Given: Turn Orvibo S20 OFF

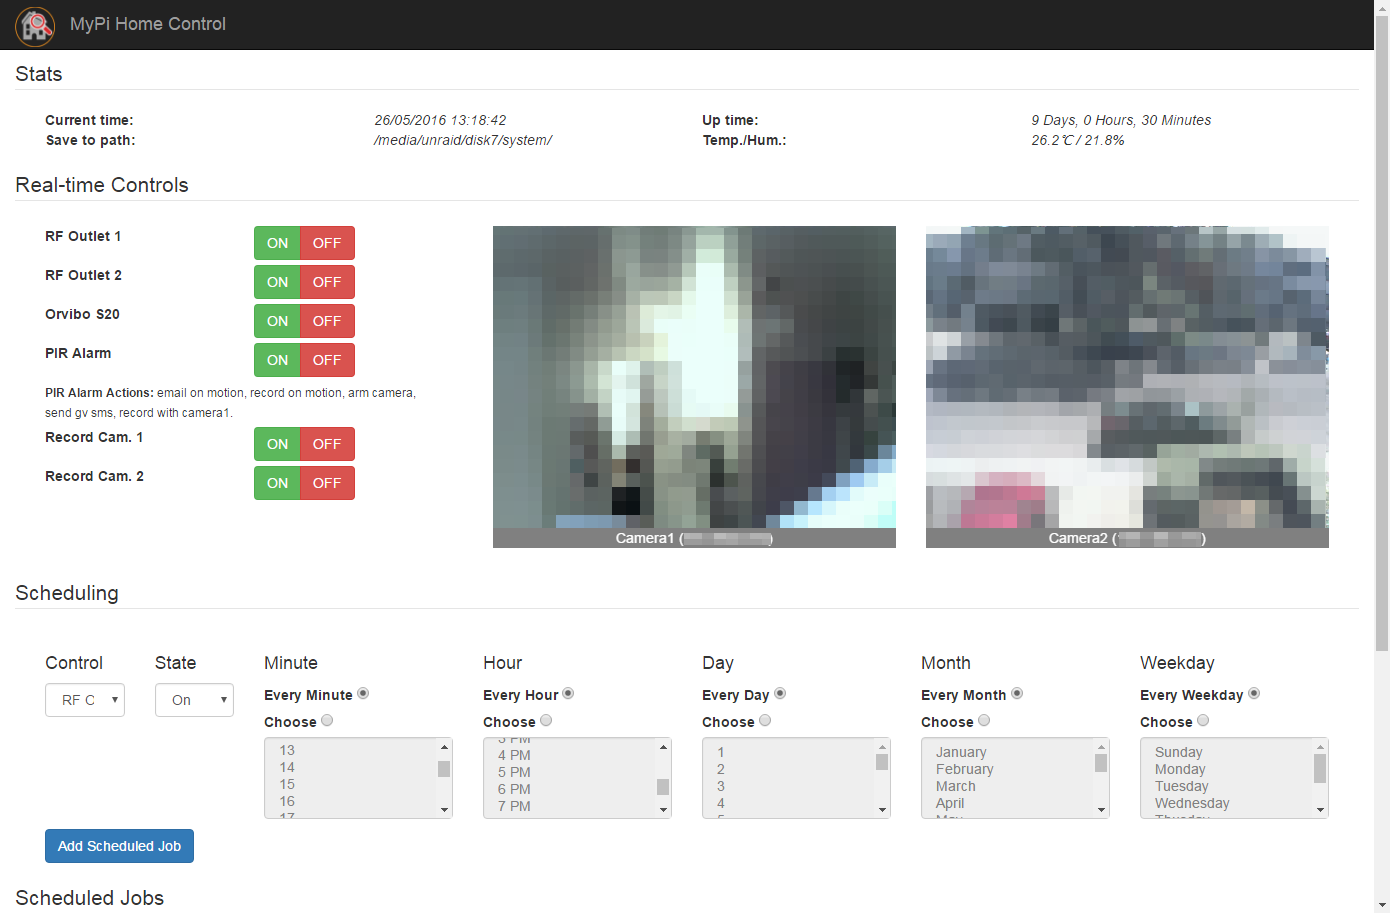Looking at the screenshot, I should click(x=327, y=321).
